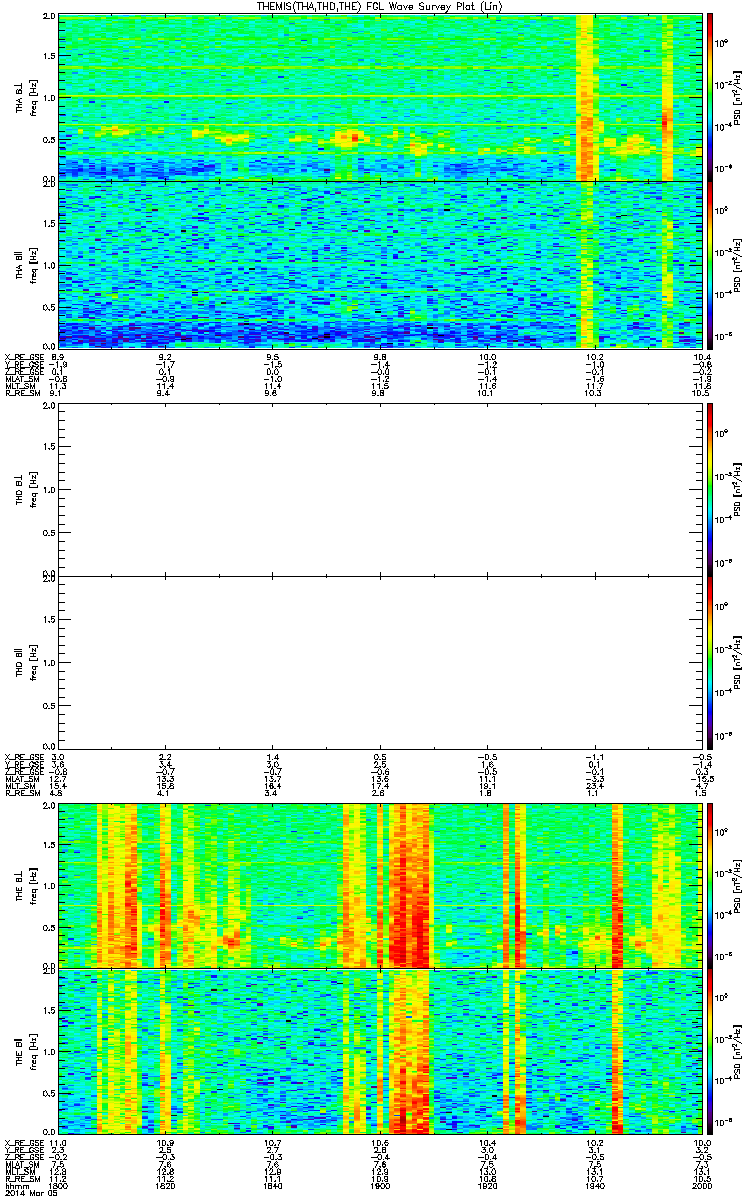
Task: Click the 1.0 tick on the THD B⊥ frequency axis
Action: coord(48,489)
